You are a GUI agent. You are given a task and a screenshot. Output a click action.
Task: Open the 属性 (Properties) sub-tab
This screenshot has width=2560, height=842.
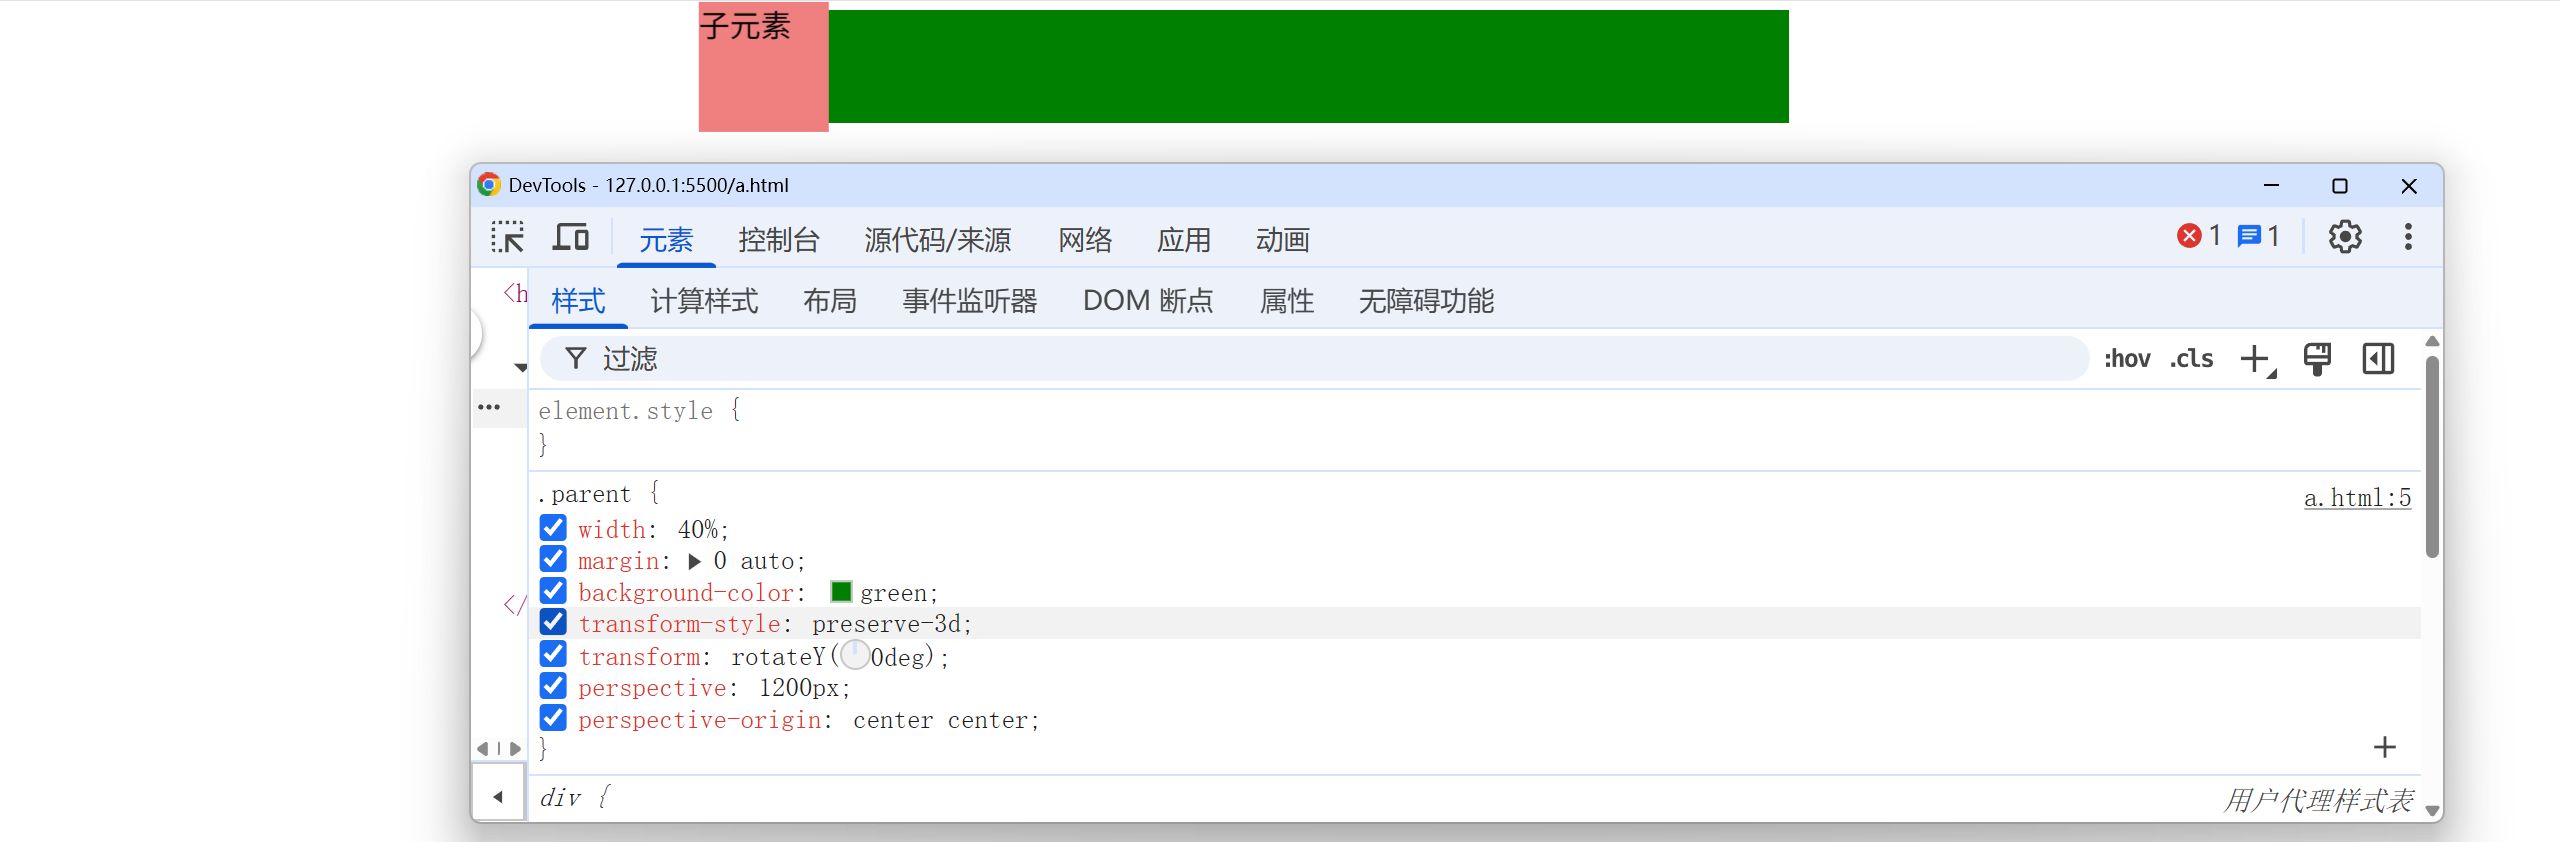[1287, 301]
